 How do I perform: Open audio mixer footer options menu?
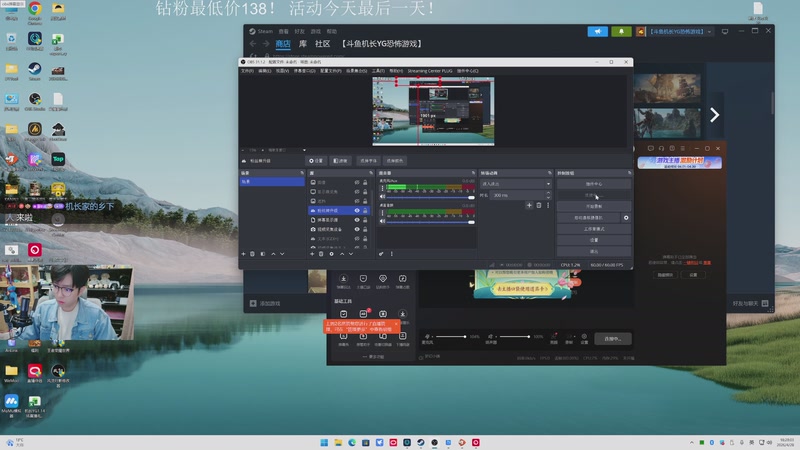point(392,254)
